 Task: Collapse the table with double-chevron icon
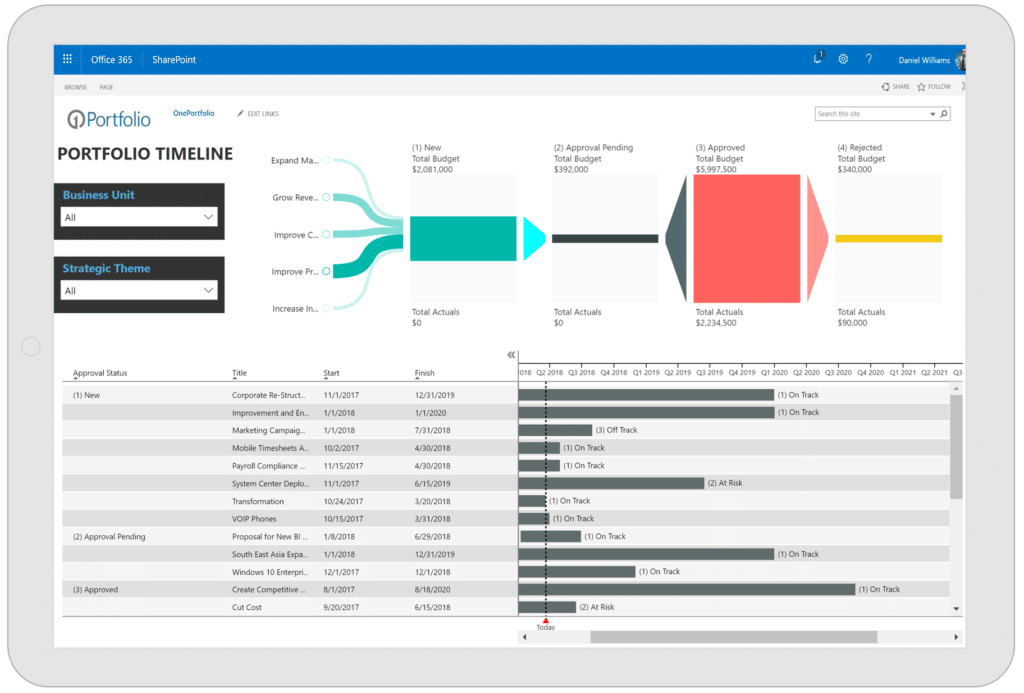(511, 355)
